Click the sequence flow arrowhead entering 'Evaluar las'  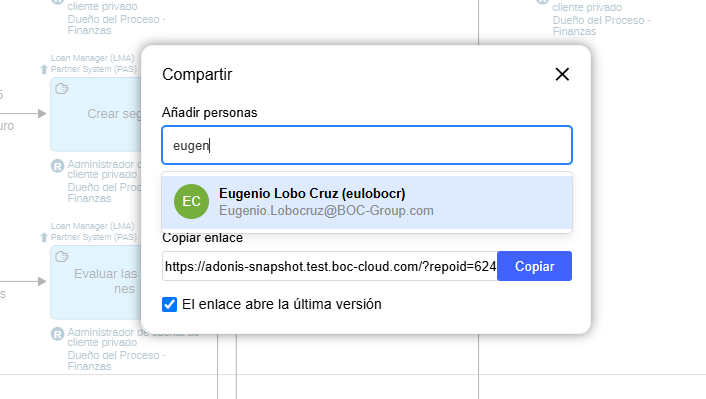click(42, 281)
